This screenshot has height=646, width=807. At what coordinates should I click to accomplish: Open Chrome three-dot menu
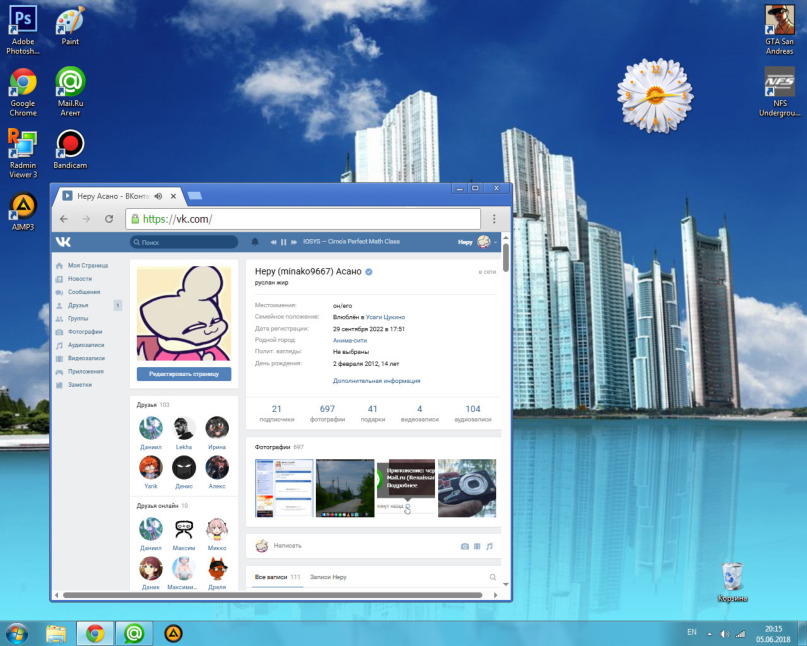[x=494, y=219]
